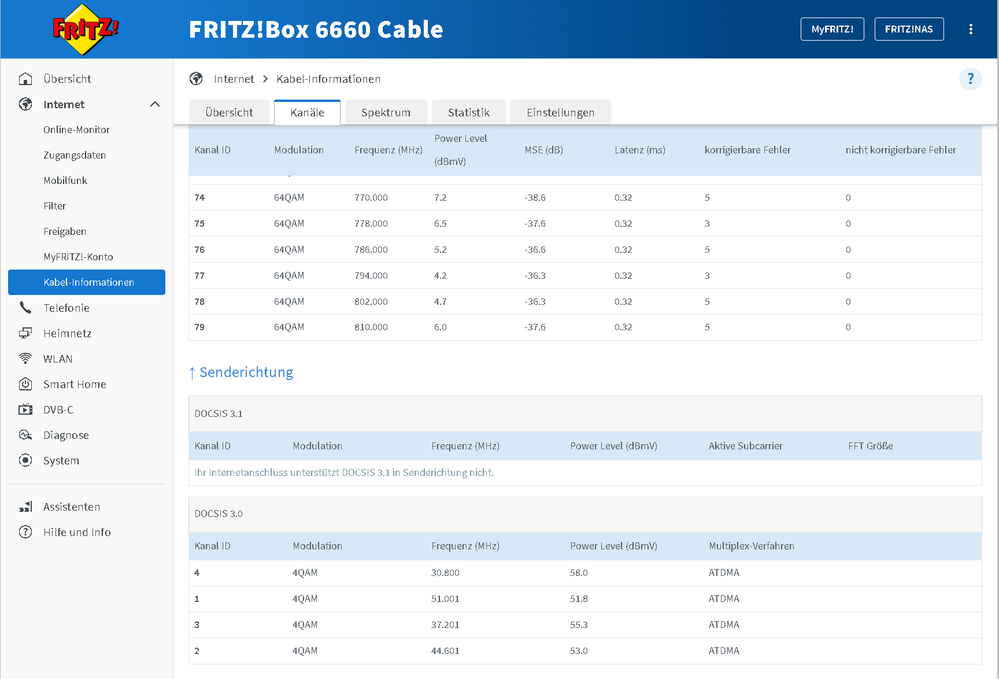
Task: Click the house icon beside Übersicht
Action: tap(25, 79)
